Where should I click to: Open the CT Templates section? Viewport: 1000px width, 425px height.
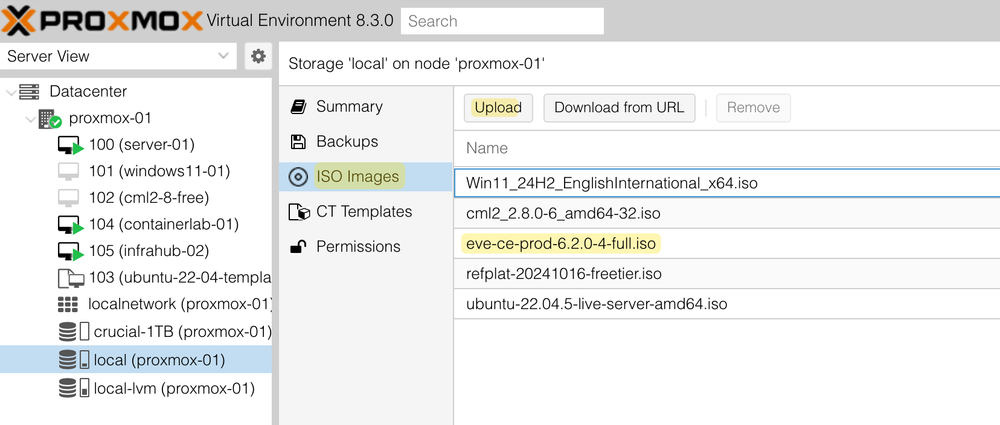pos(364,211)
